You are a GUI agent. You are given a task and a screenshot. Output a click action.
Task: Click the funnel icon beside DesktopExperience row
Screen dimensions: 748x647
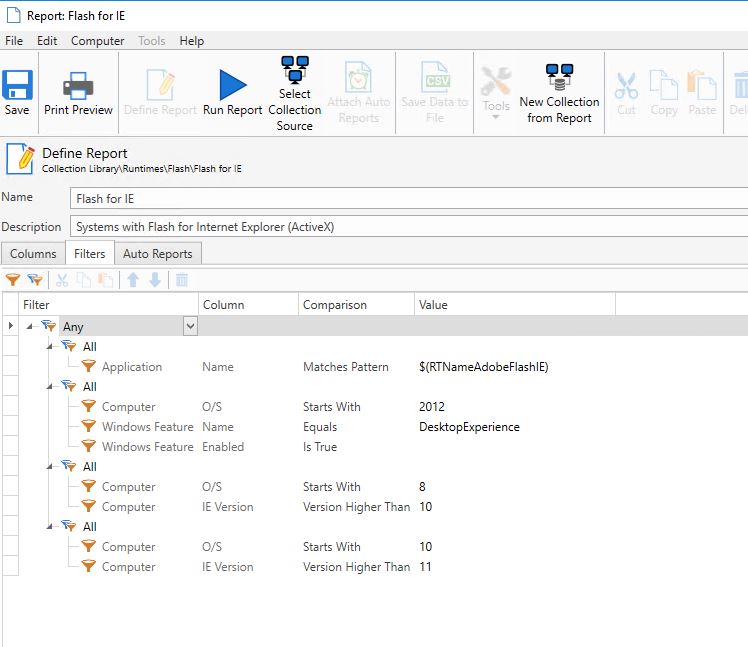(x=88, y=427)
